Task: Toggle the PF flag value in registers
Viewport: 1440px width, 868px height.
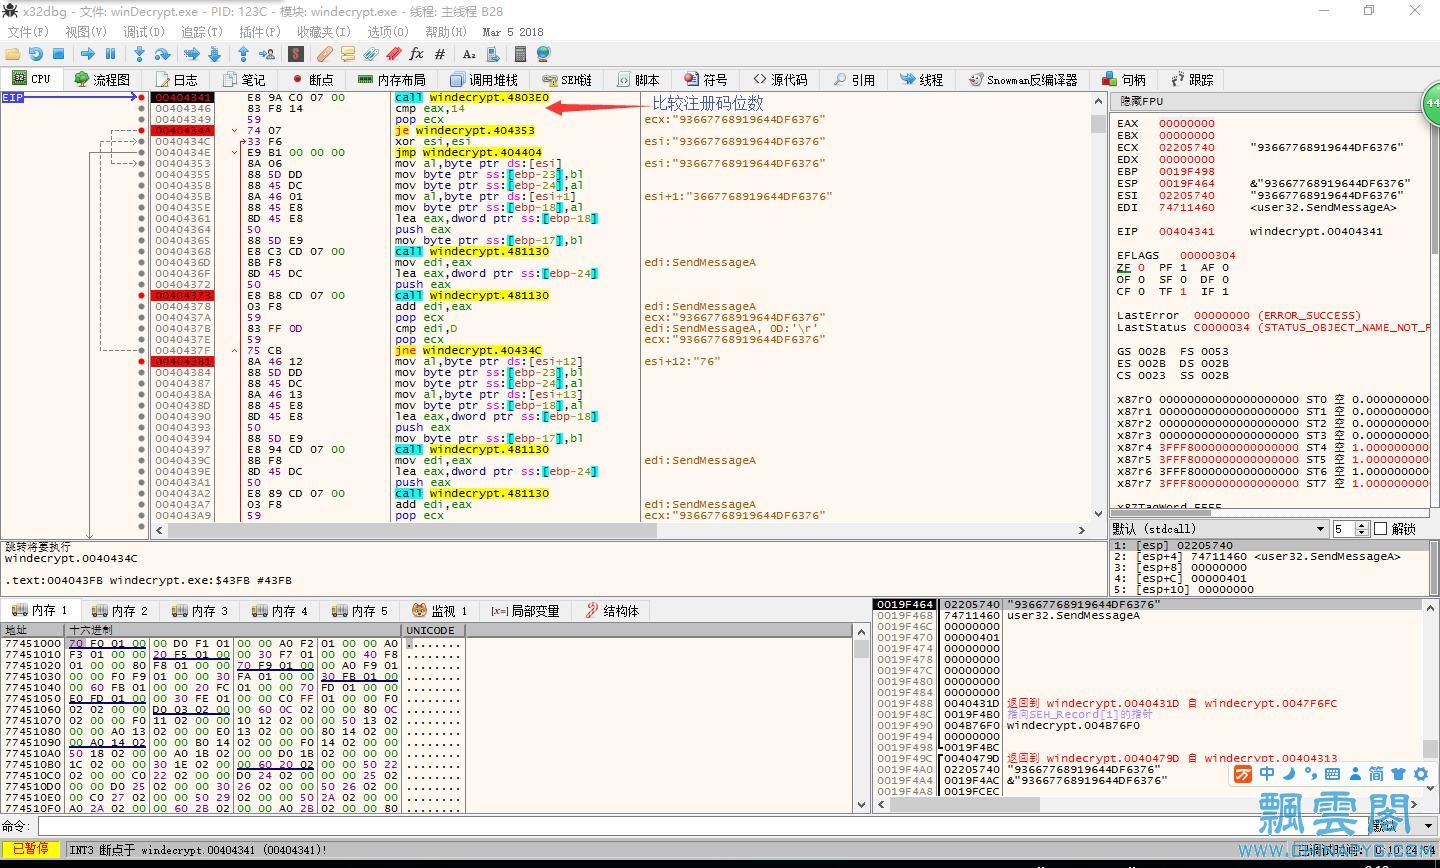Action: pos(1183,268)
